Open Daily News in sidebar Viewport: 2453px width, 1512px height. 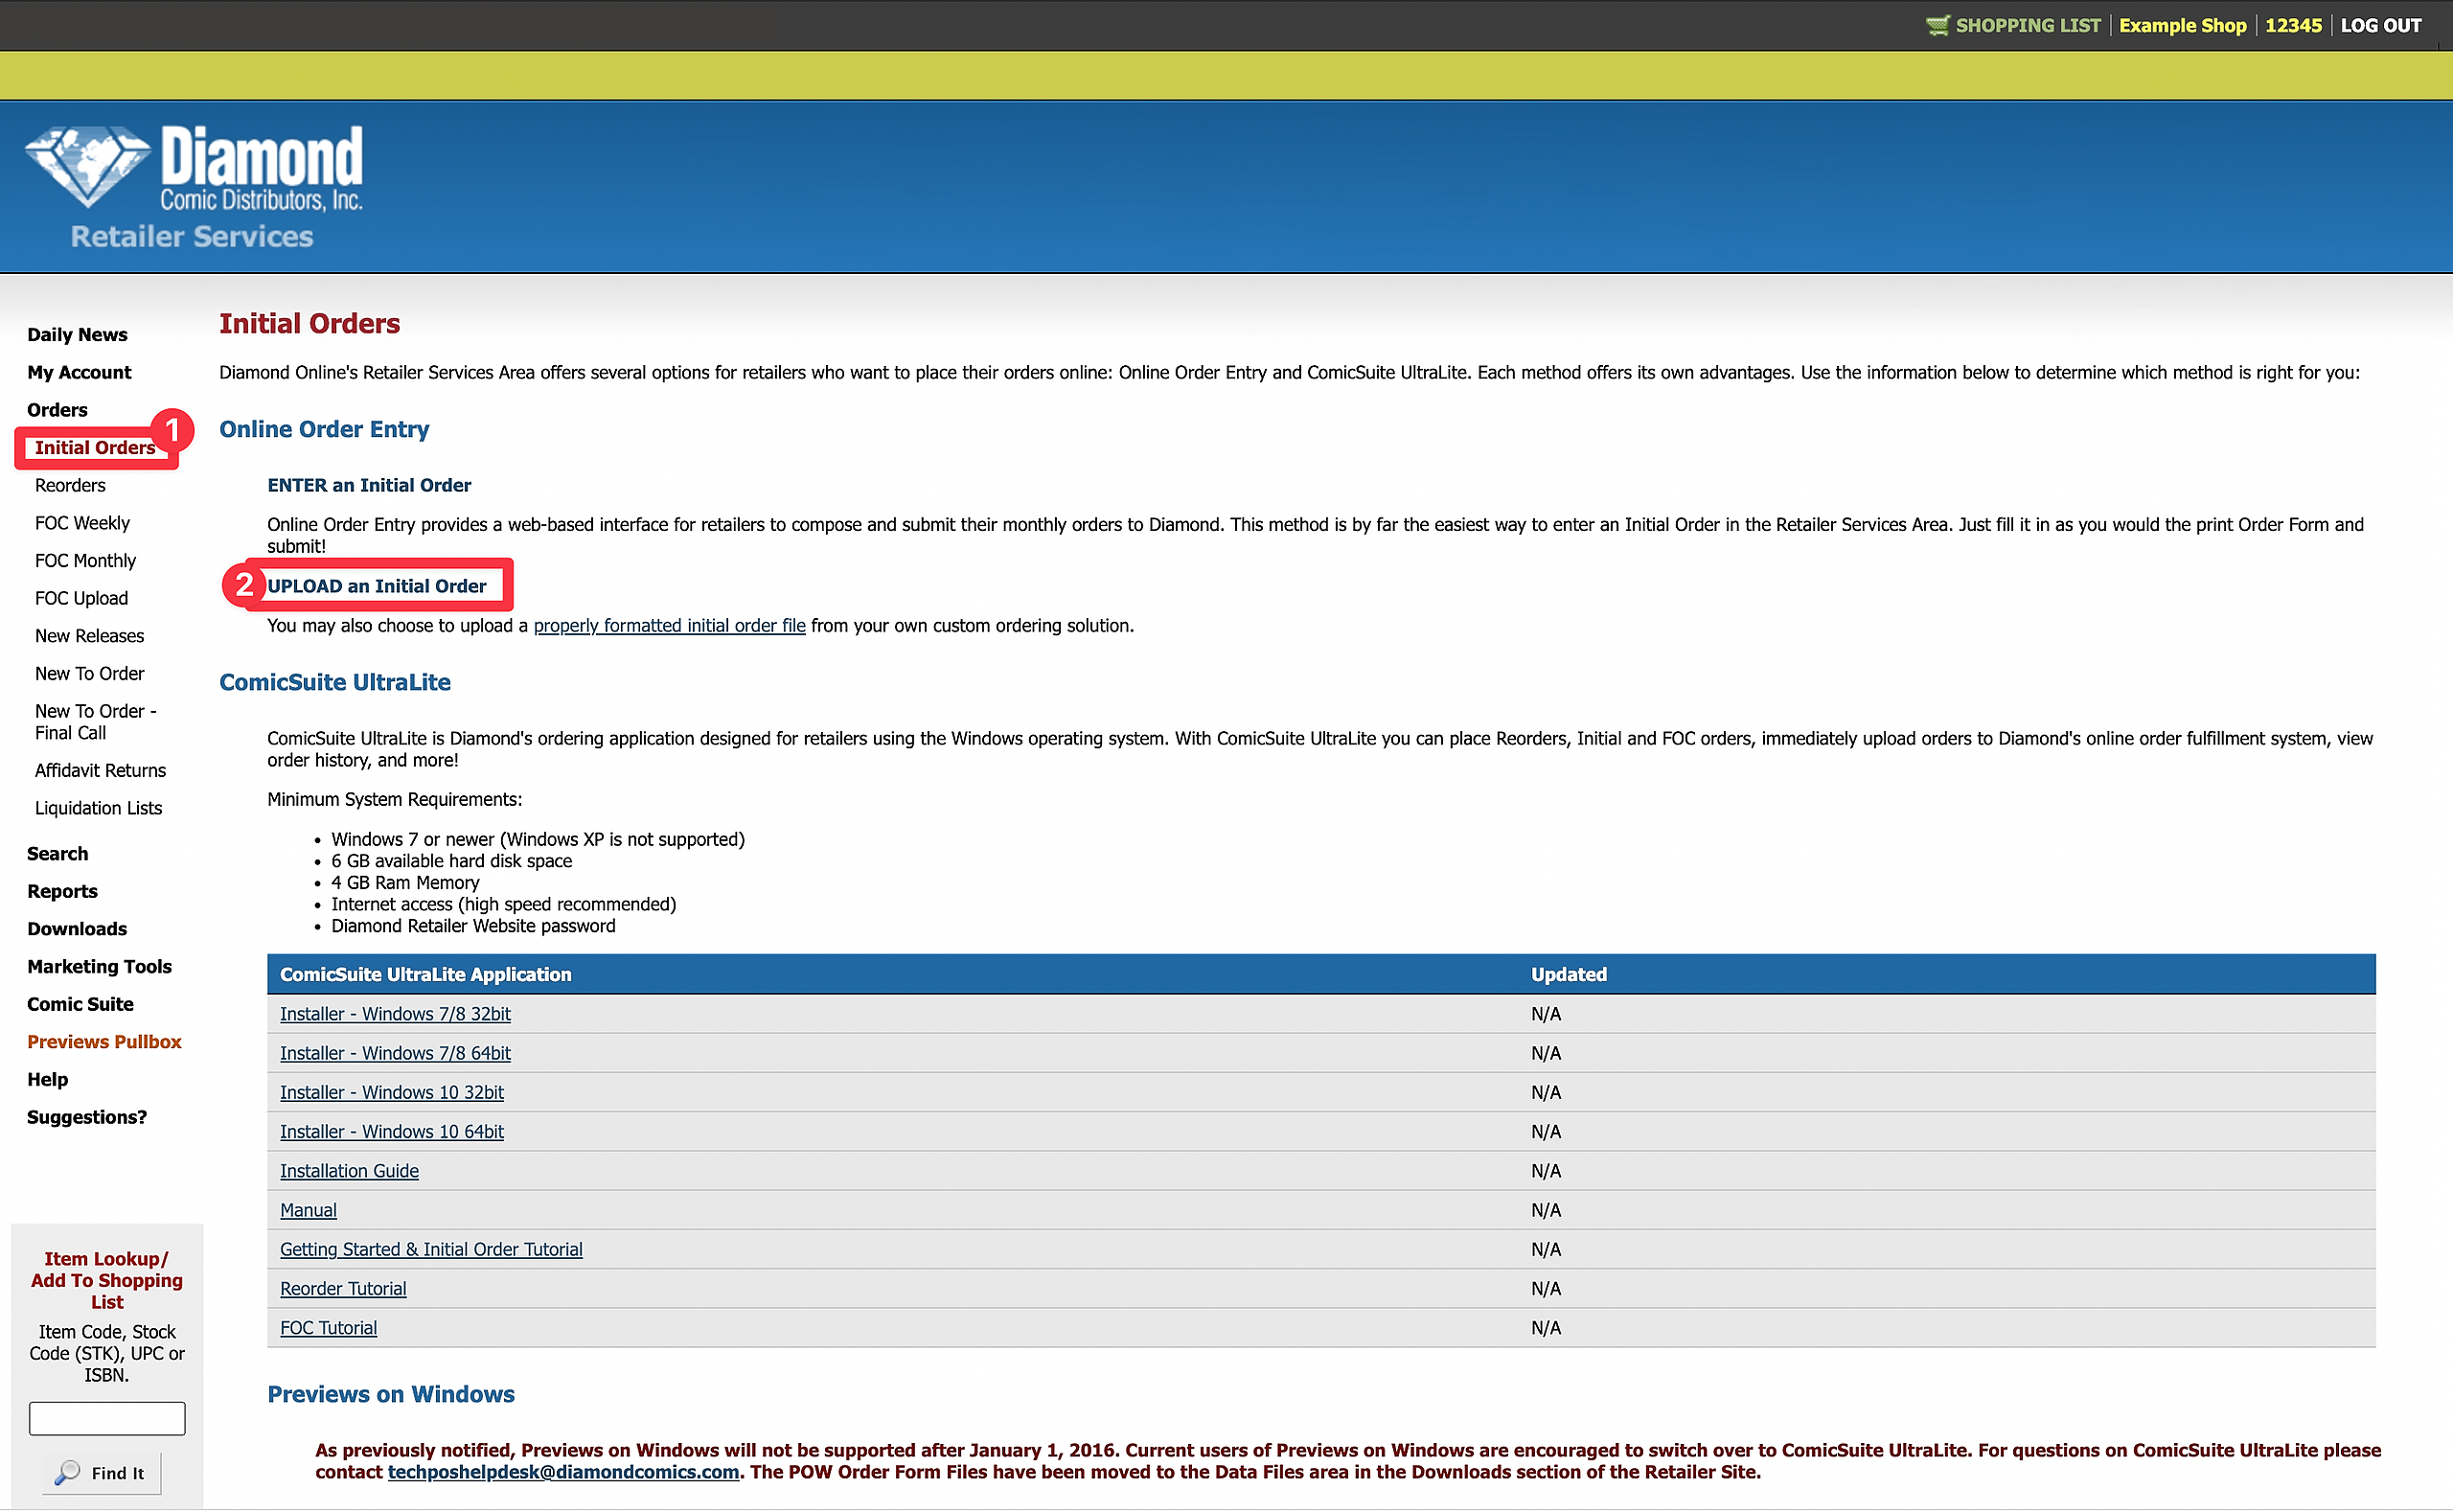click(77, 334)
